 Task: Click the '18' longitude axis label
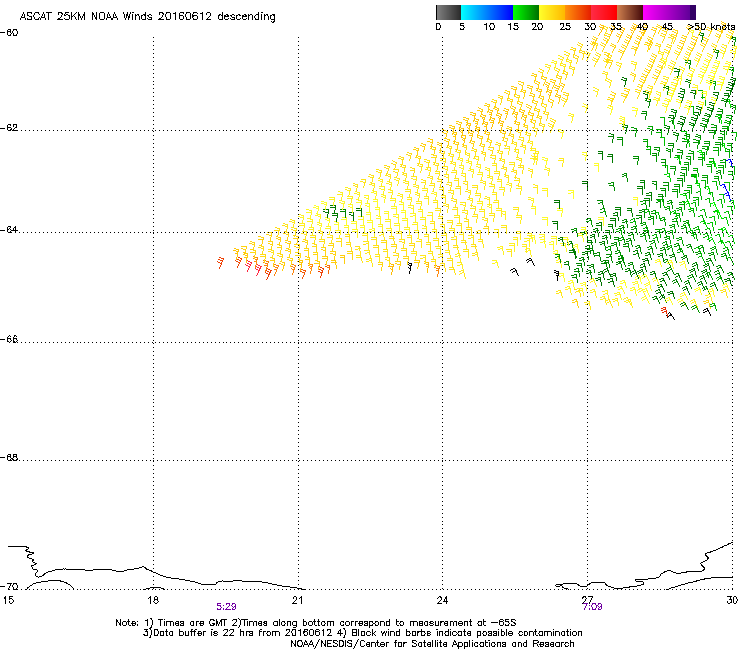152,600
